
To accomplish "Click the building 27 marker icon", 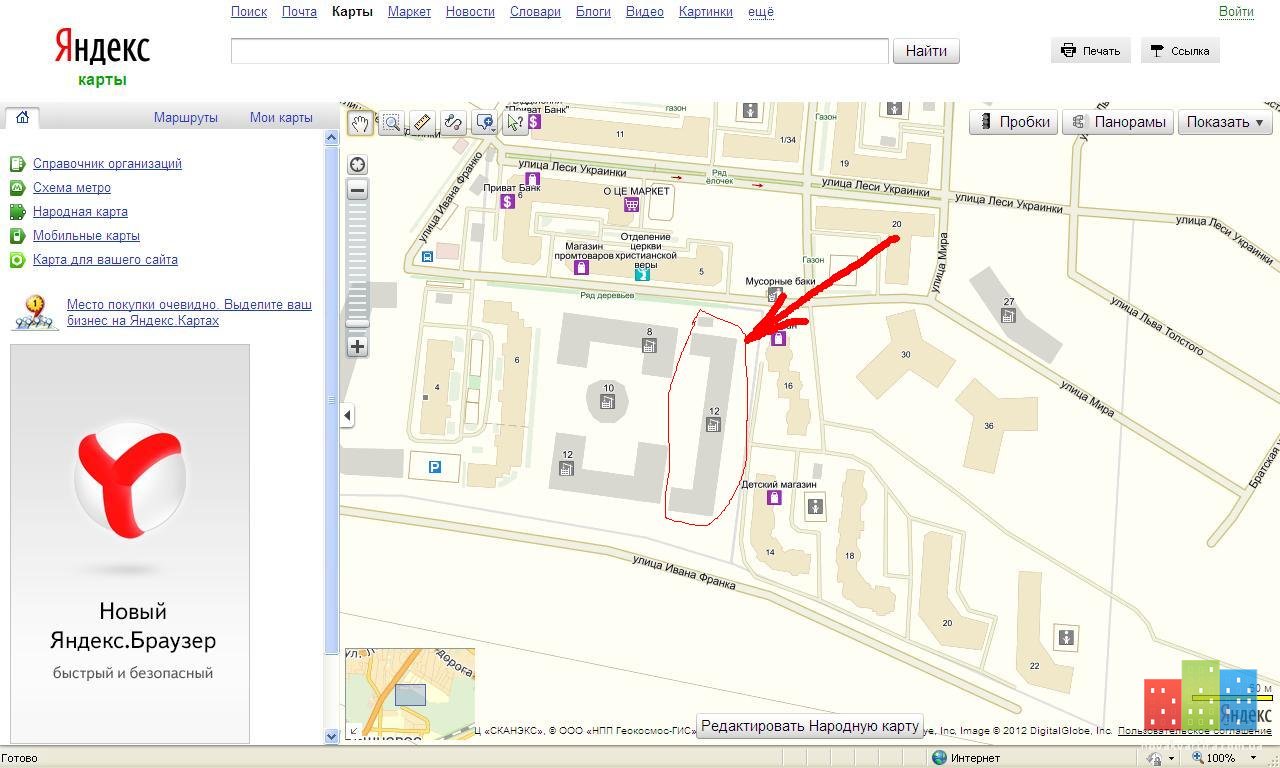I will tap(1008, 316).
